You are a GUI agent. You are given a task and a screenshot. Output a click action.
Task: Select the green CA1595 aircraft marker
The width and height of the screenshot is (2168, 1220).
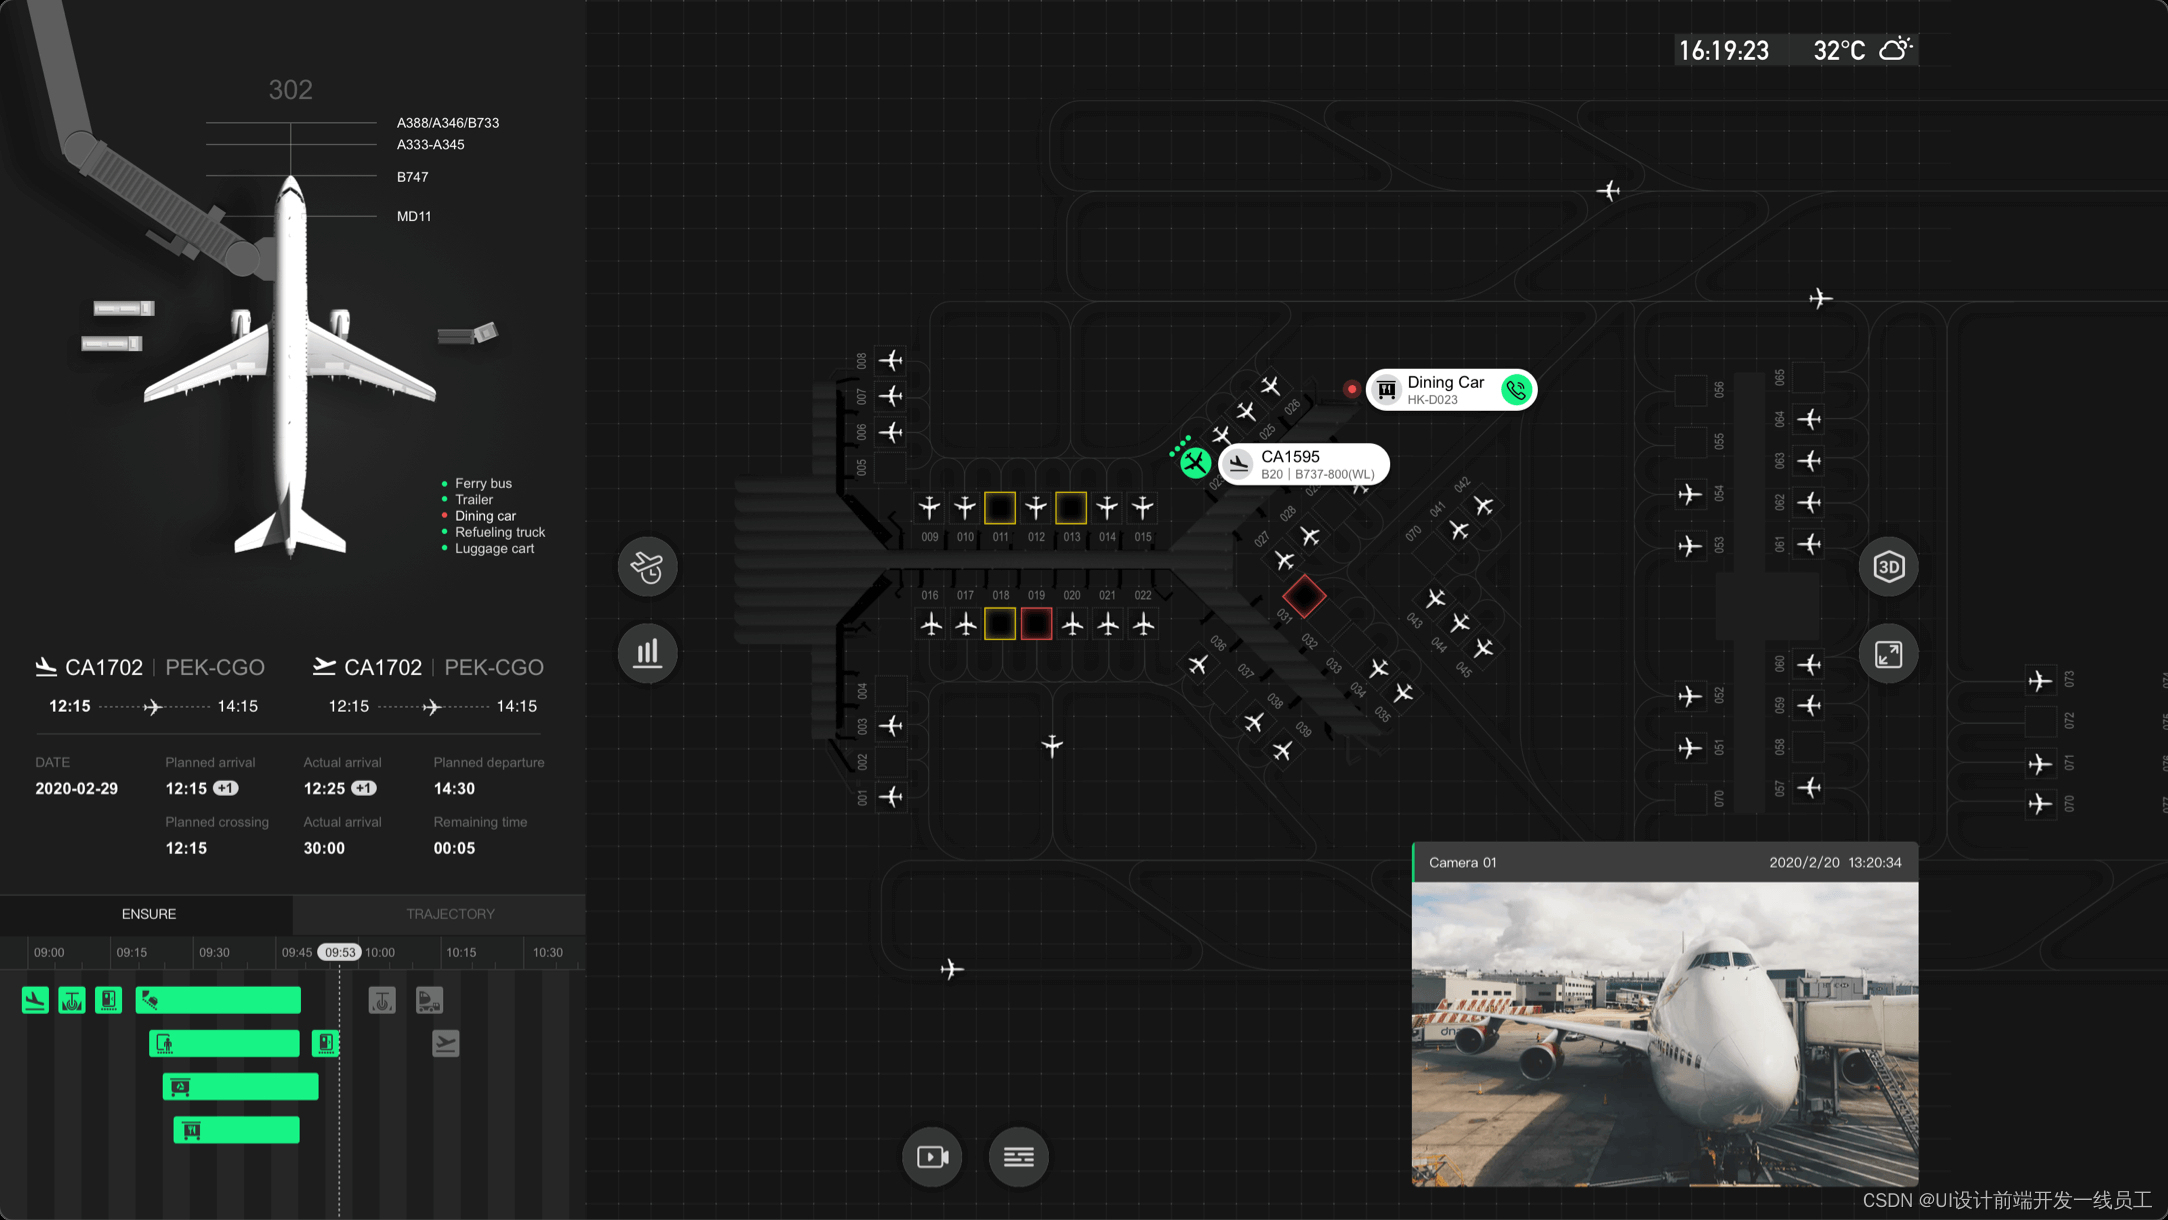[1194, 462]
